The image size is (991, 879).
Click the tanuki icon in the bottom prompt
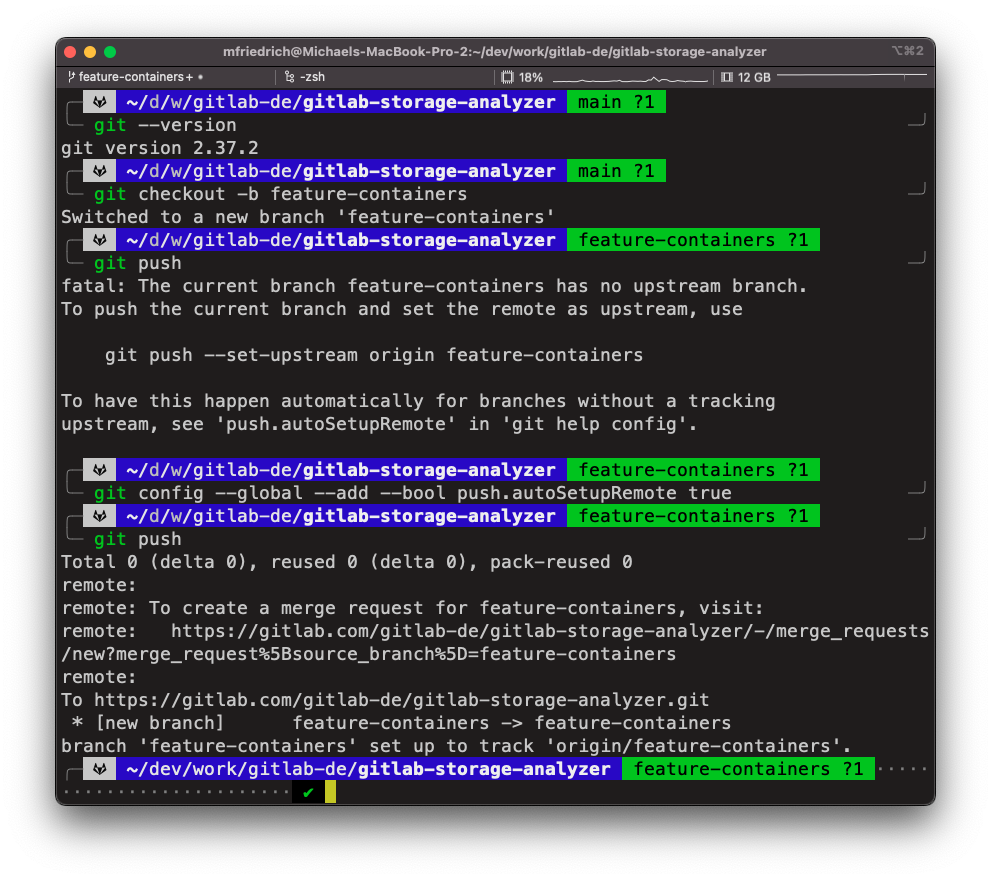pos(99,768)
